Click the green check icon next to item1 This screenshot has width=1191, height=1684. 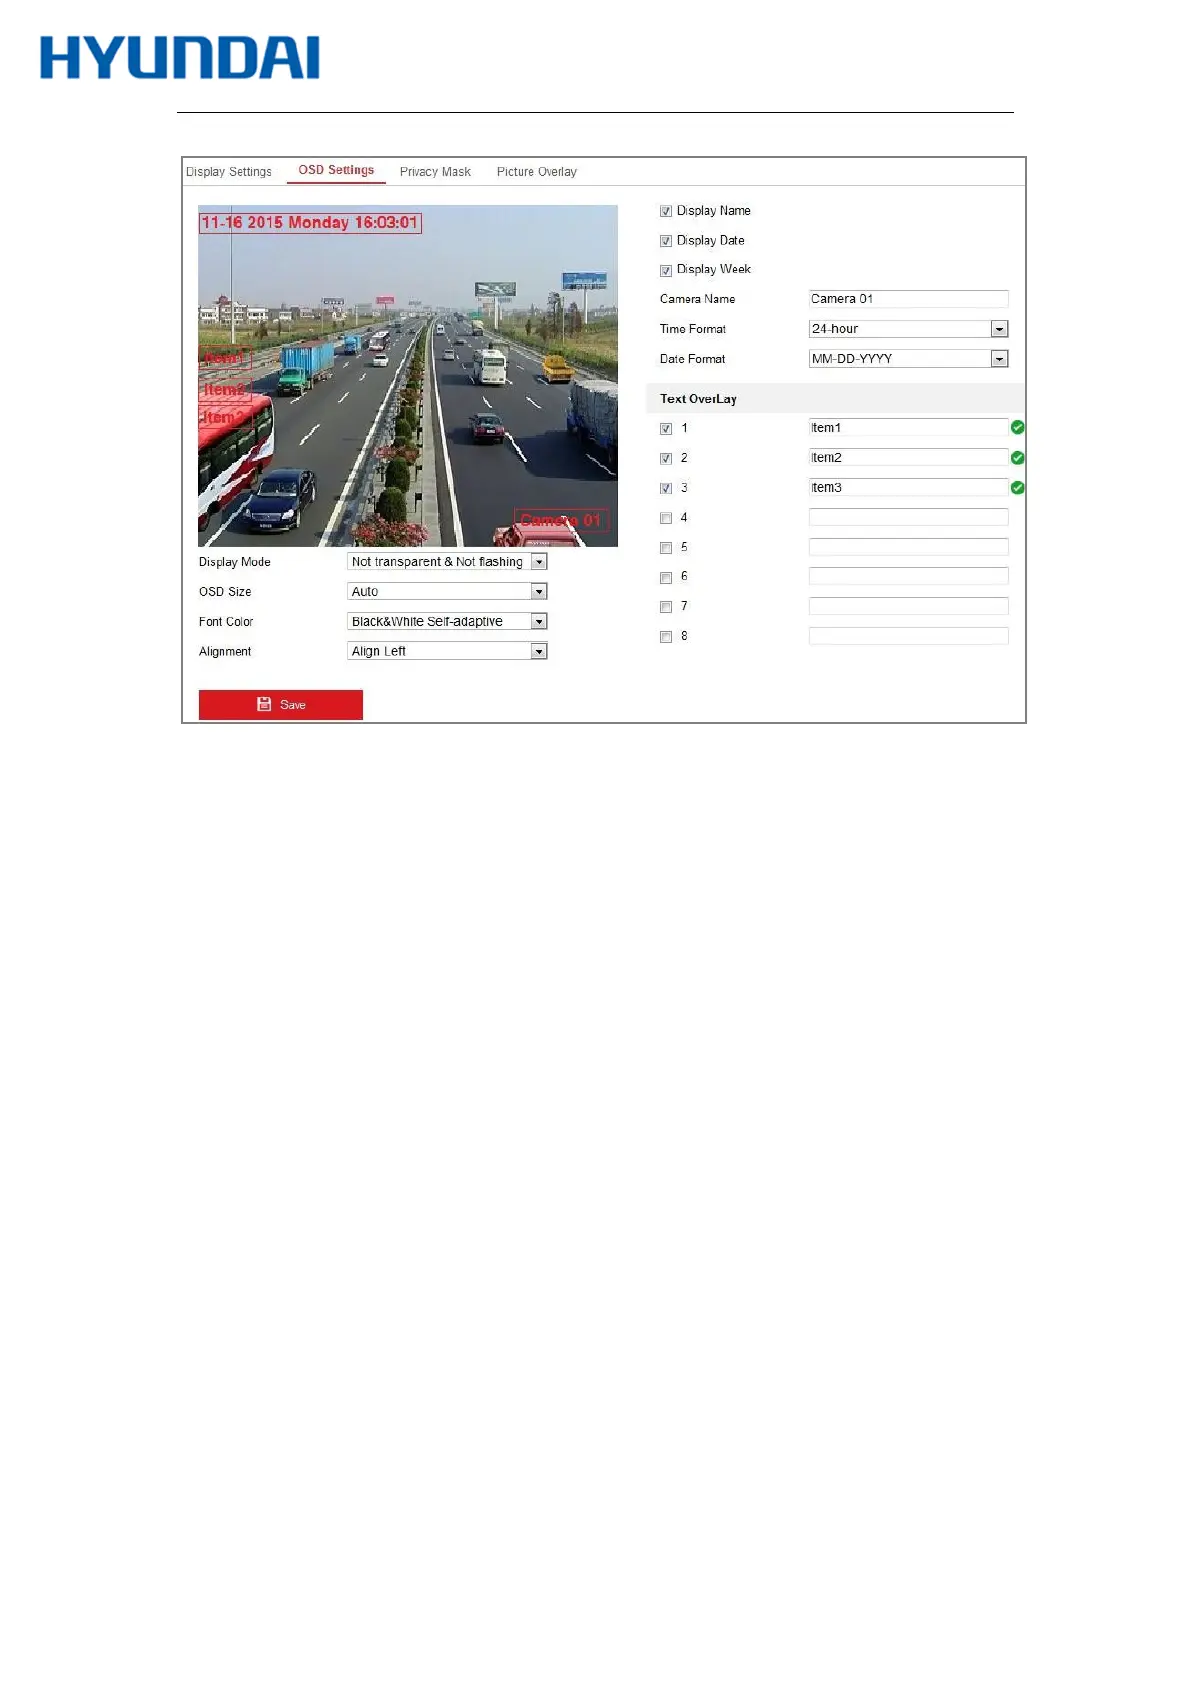[x=1017, y=428]
